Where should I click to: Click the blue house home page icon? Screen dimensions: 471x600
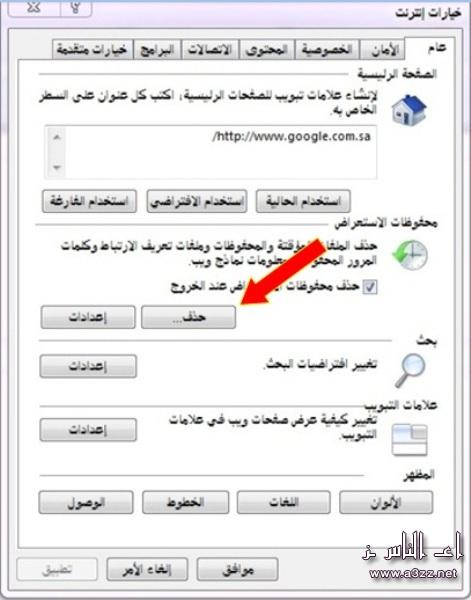pos(409,109)
